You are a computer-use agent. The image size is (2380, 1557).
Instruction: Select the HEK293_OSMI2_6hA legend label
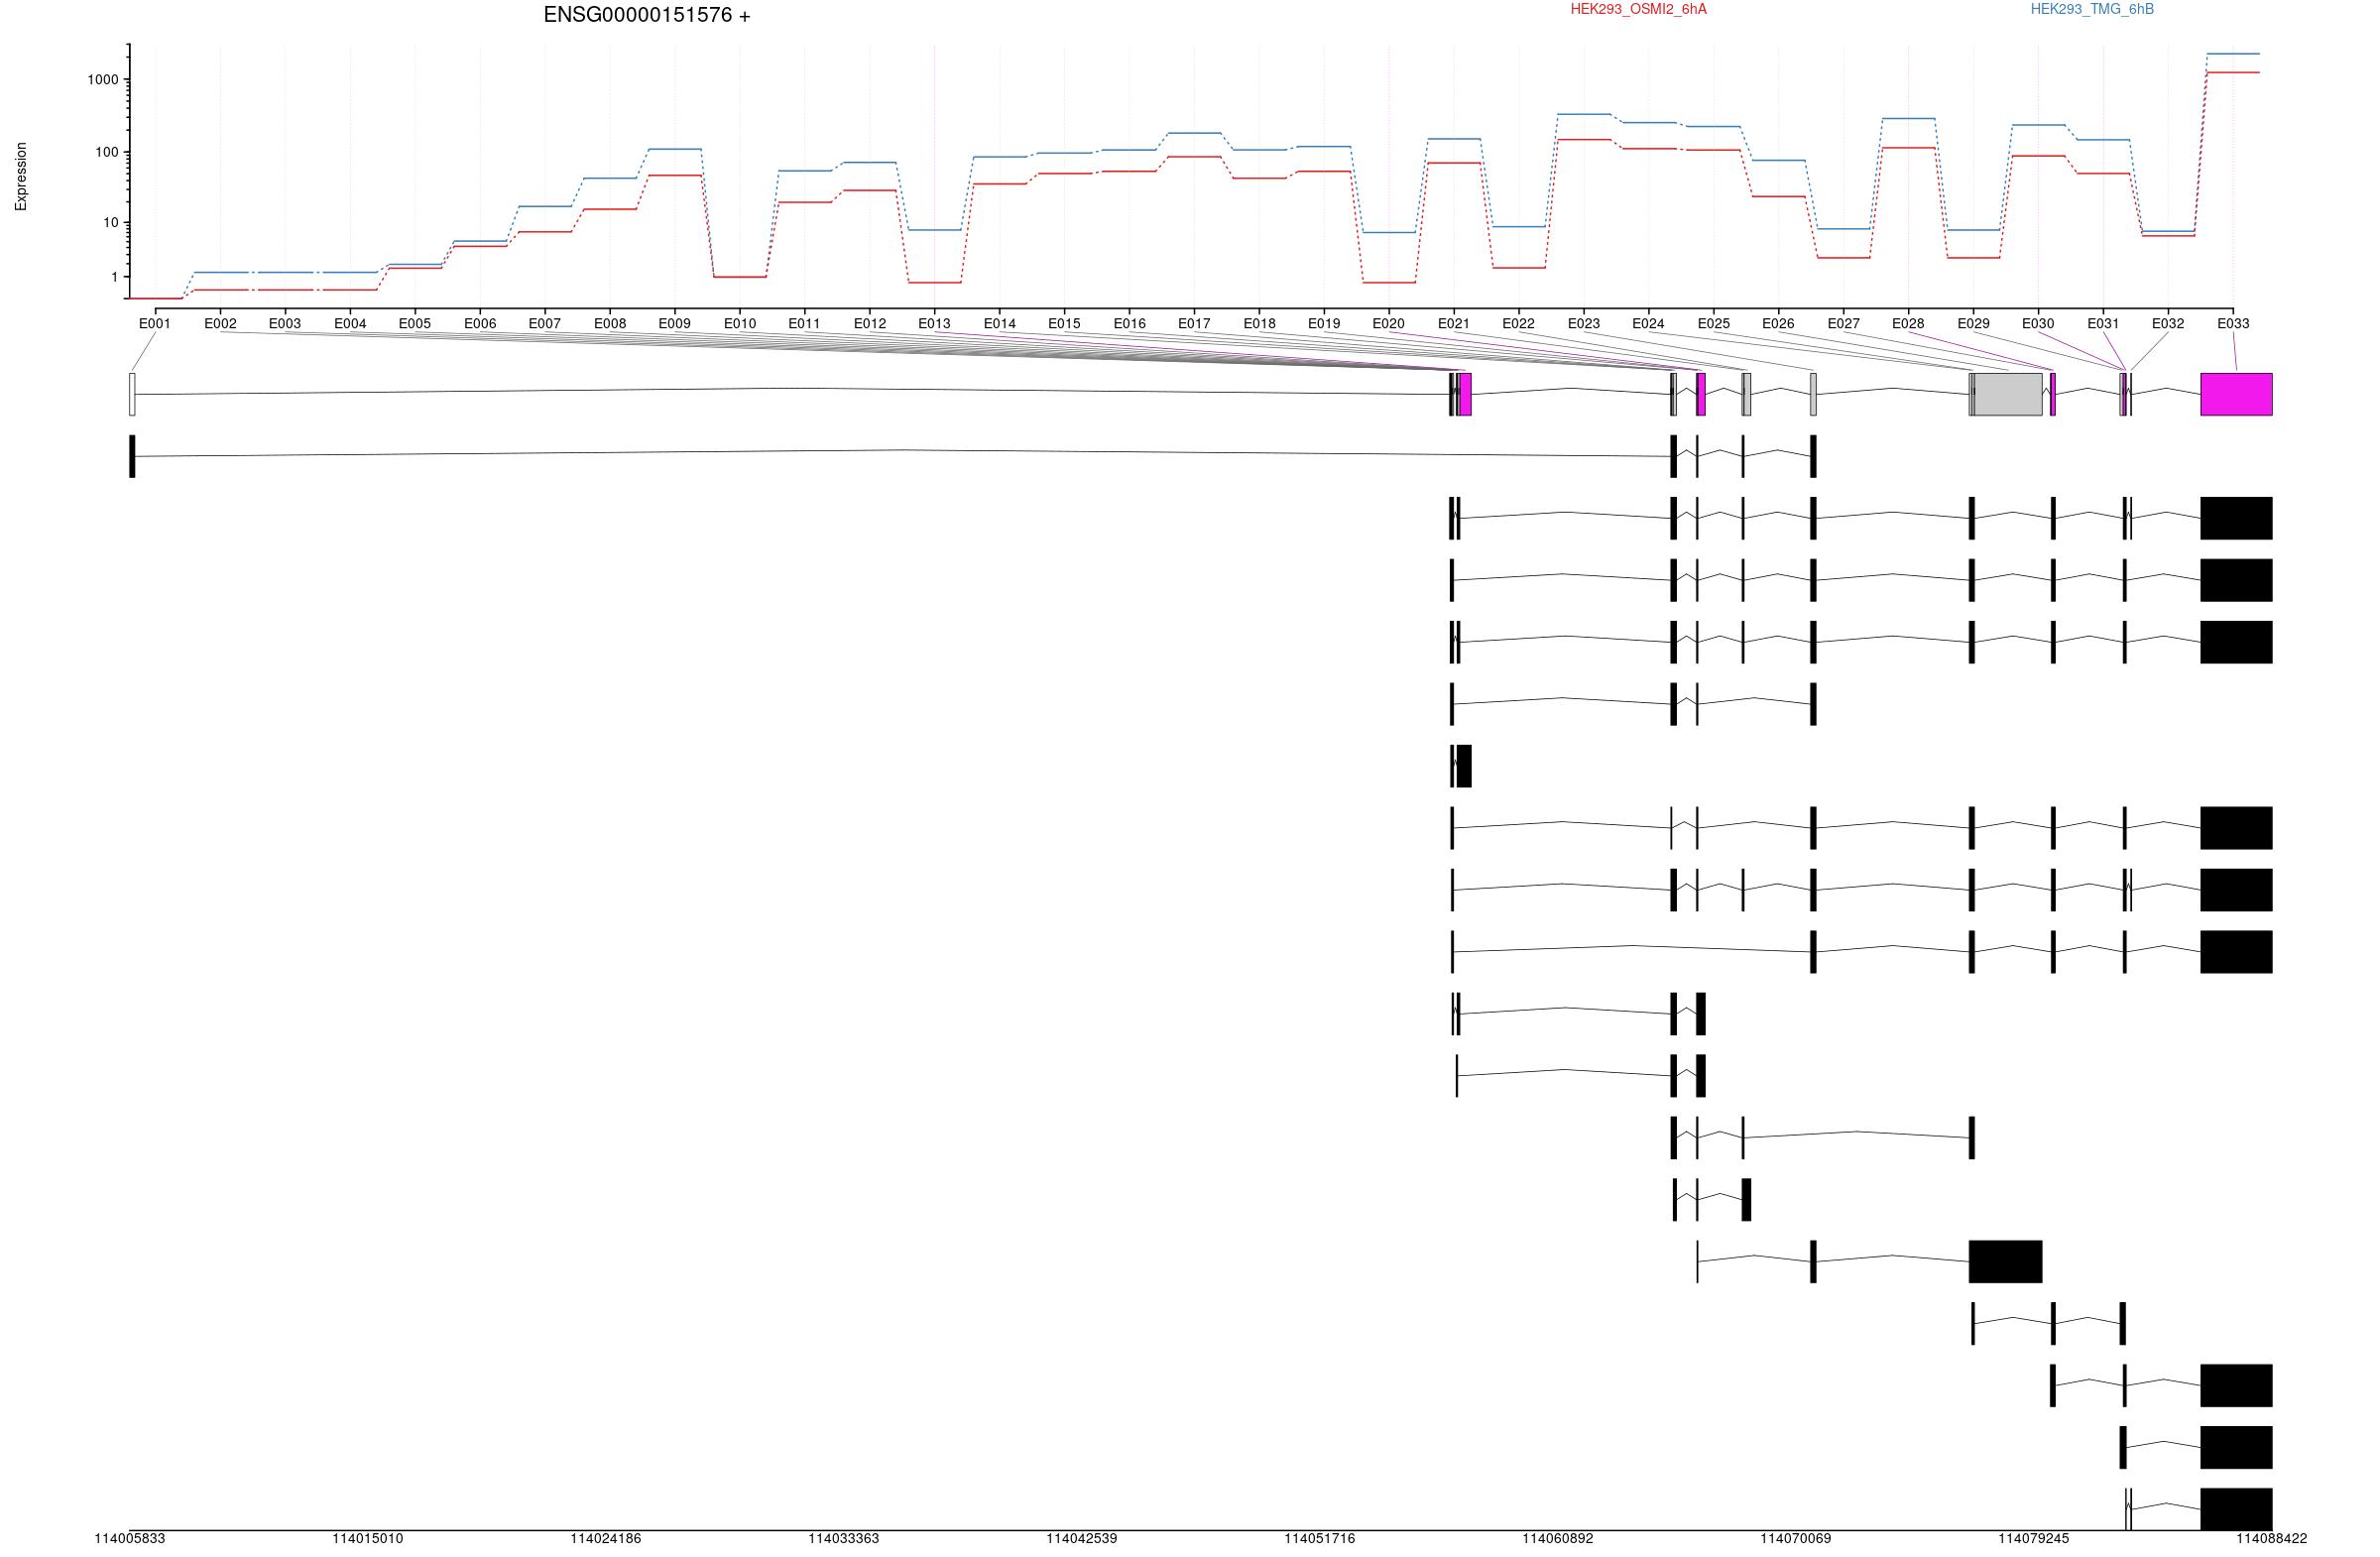1638,9
